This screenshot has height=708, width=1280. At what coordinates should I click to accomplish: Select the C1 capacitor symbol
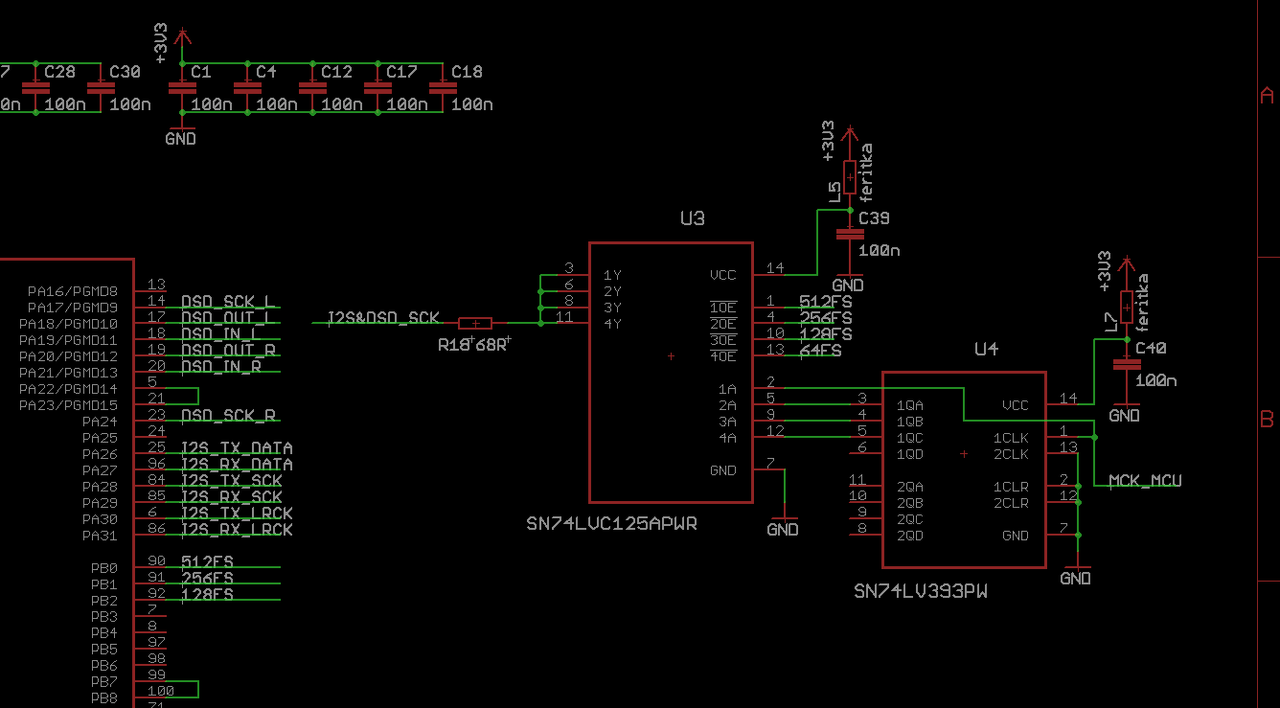(182, 88)
